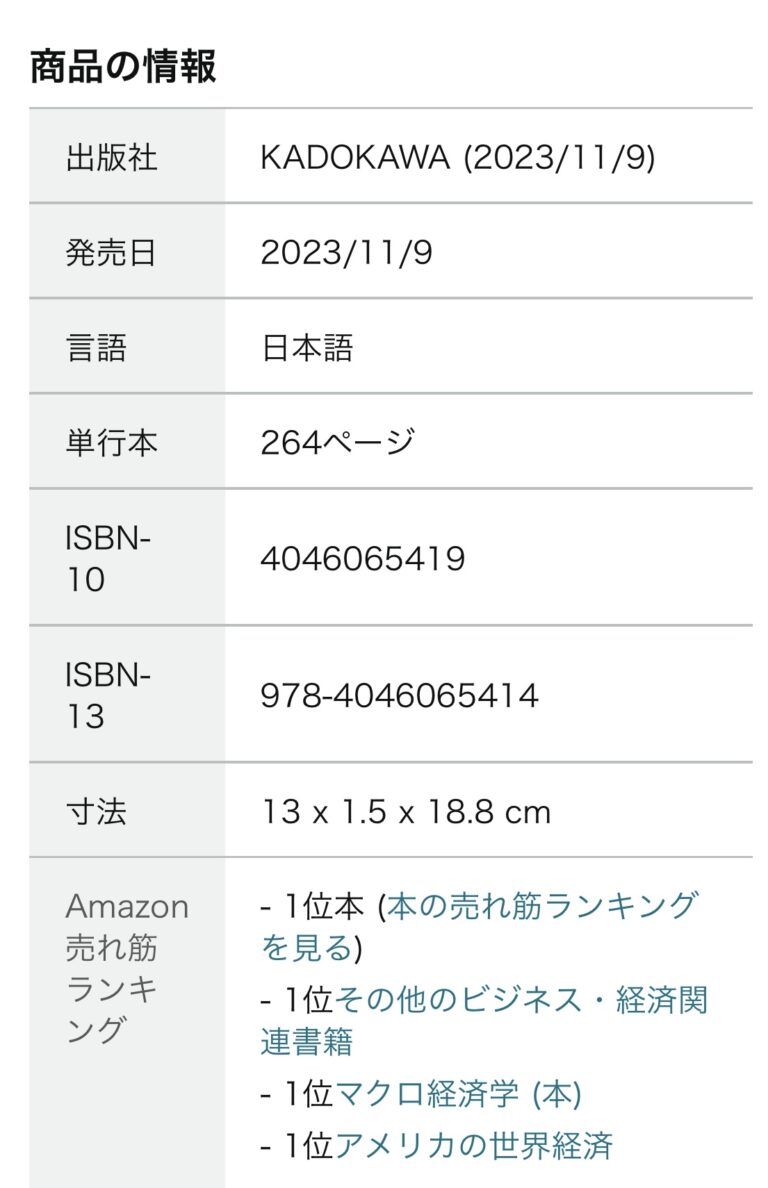
Task: Open the 本の売れ筋ランキングを見る link
Action: [x=540, y=907]
